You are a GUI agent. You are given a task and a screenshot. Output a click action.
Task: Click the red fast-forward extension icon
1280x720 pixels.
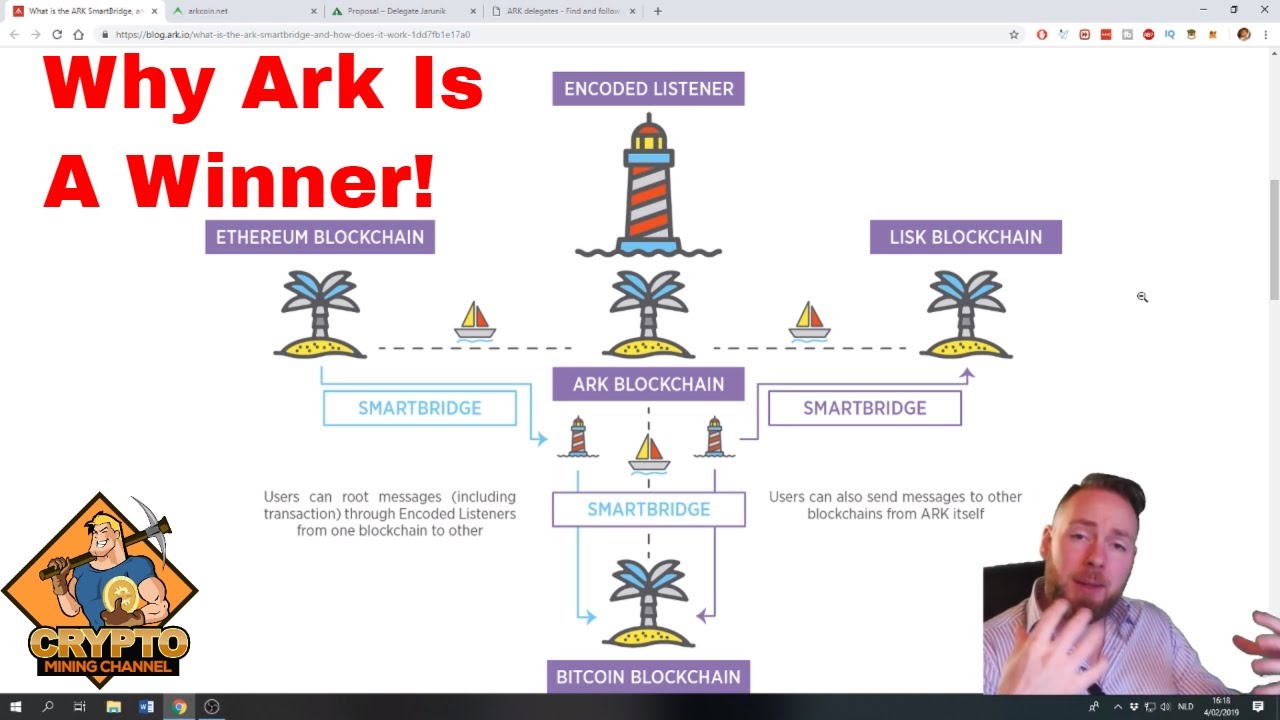[1085, 34]
